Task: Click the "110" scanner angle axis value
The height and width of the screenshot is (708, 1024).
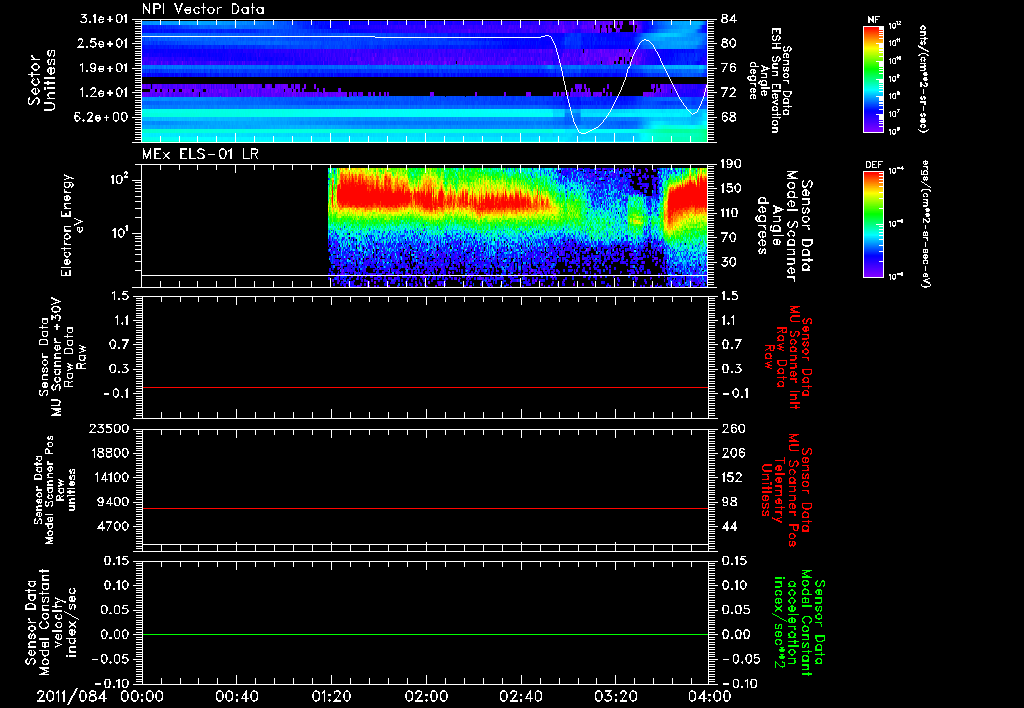Action: click(x=732, y=213)
